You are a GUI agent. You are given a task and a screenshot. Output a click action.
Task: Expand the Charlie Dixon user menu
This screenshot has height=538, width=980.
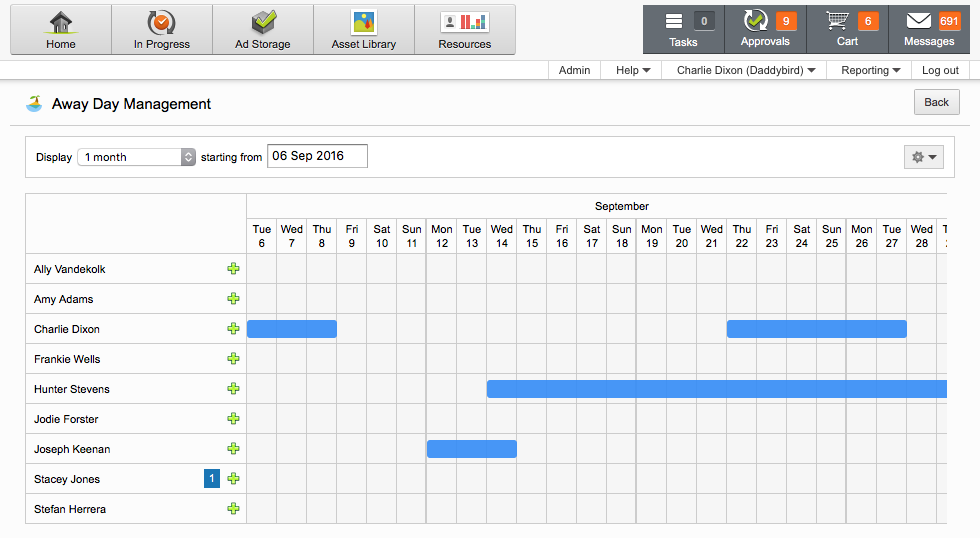(x=745, y=70)
